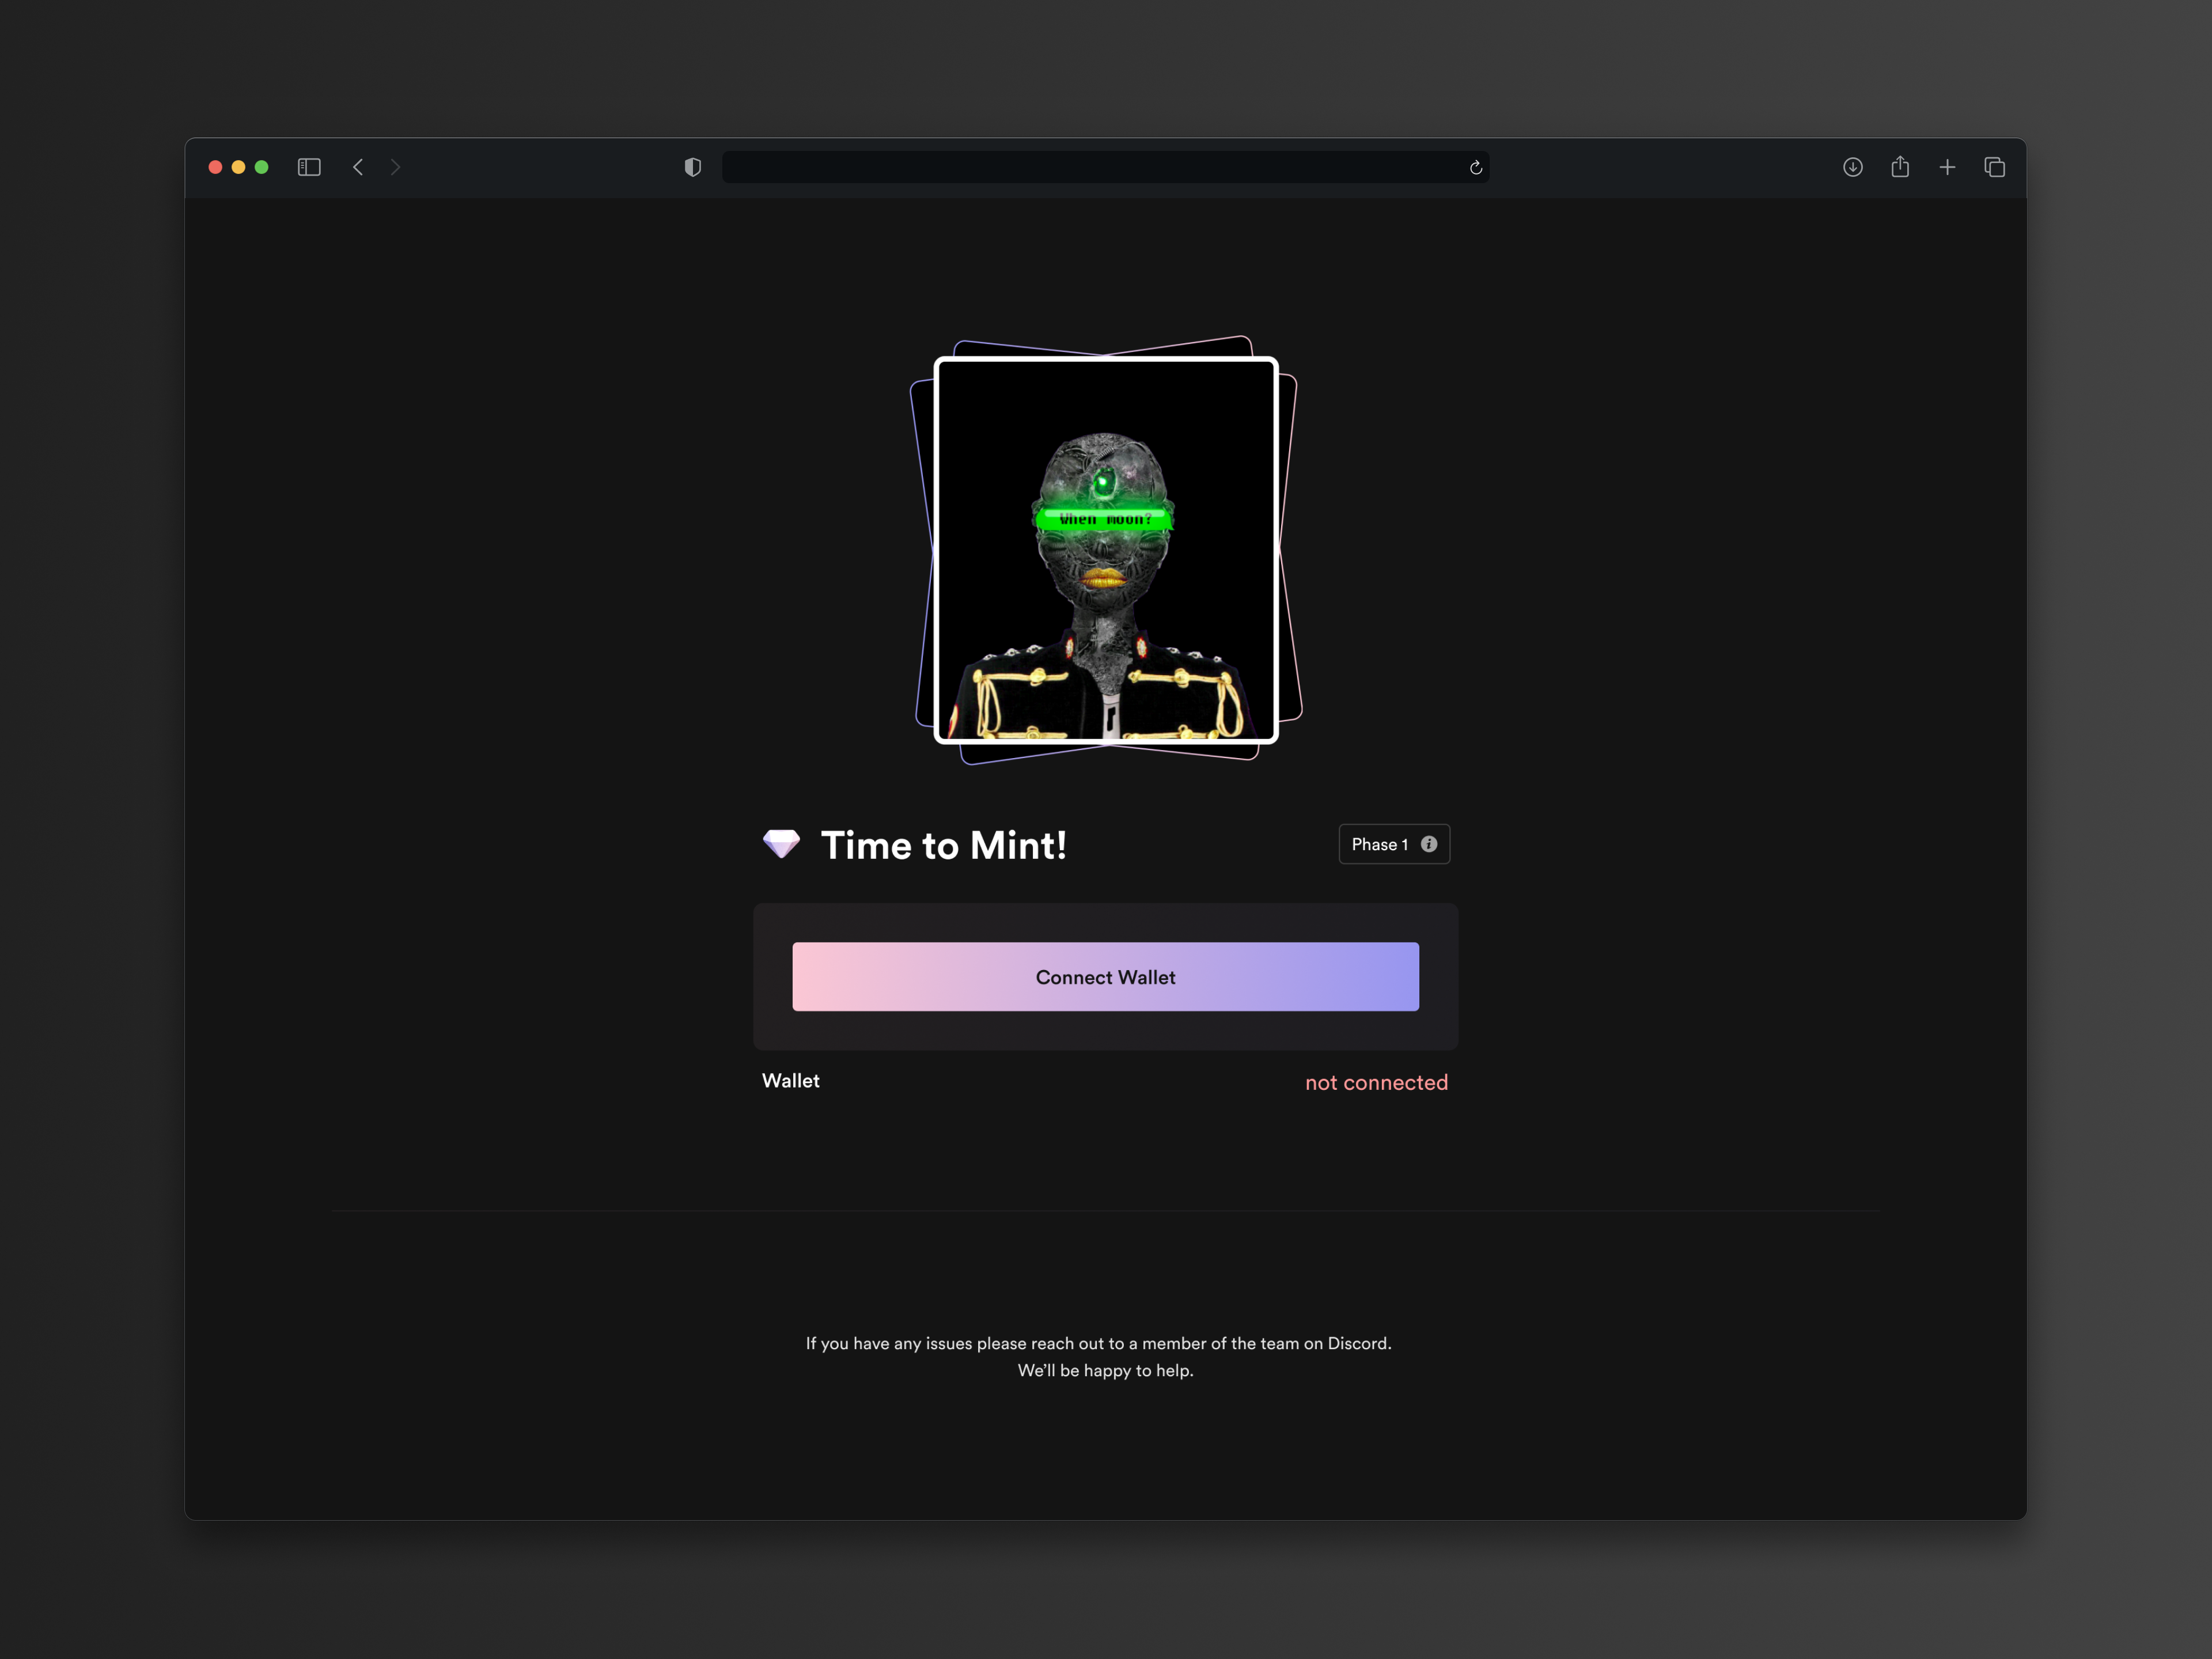Open the privacy shield report
Screen dimensions: 2212x1659
coord(692,167)
